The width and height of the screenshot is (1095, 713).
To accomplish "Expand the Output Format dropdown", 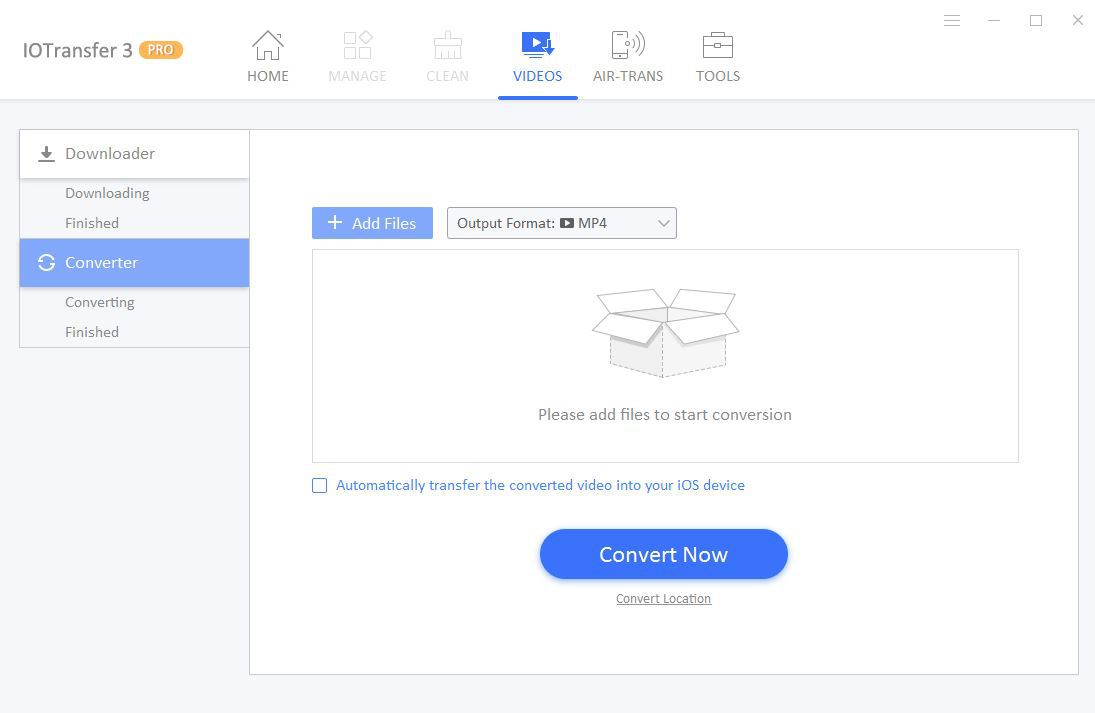I will coord(561,223).
